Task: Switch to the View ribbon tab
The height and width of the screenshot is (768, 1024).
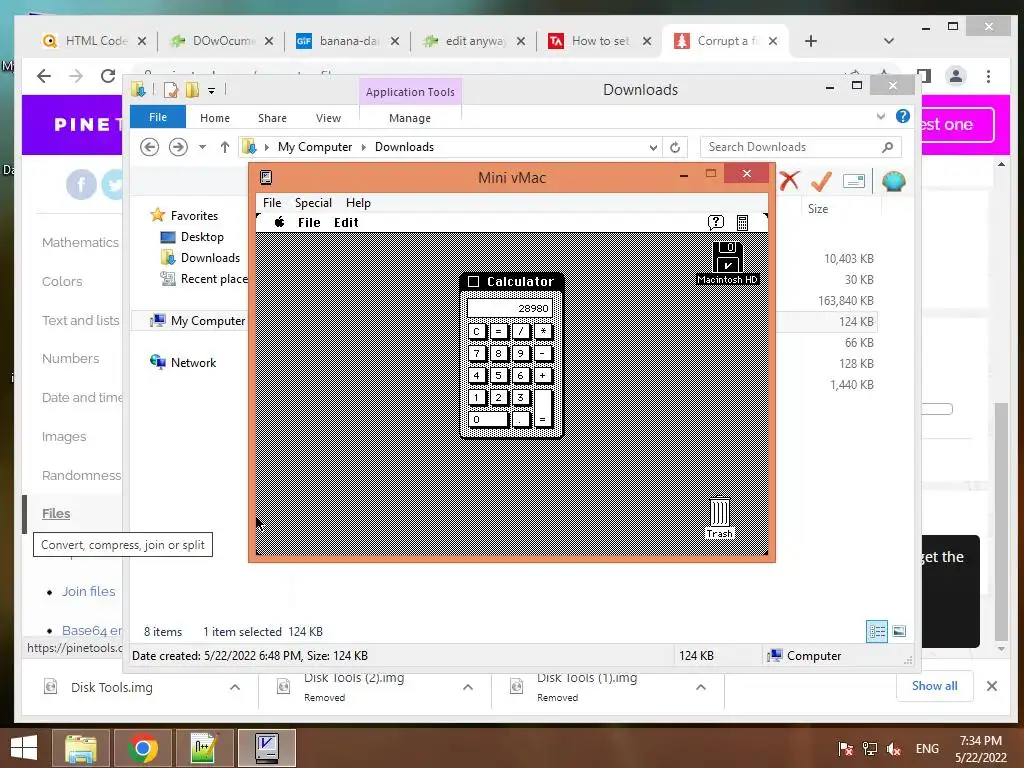Action: 328,118
